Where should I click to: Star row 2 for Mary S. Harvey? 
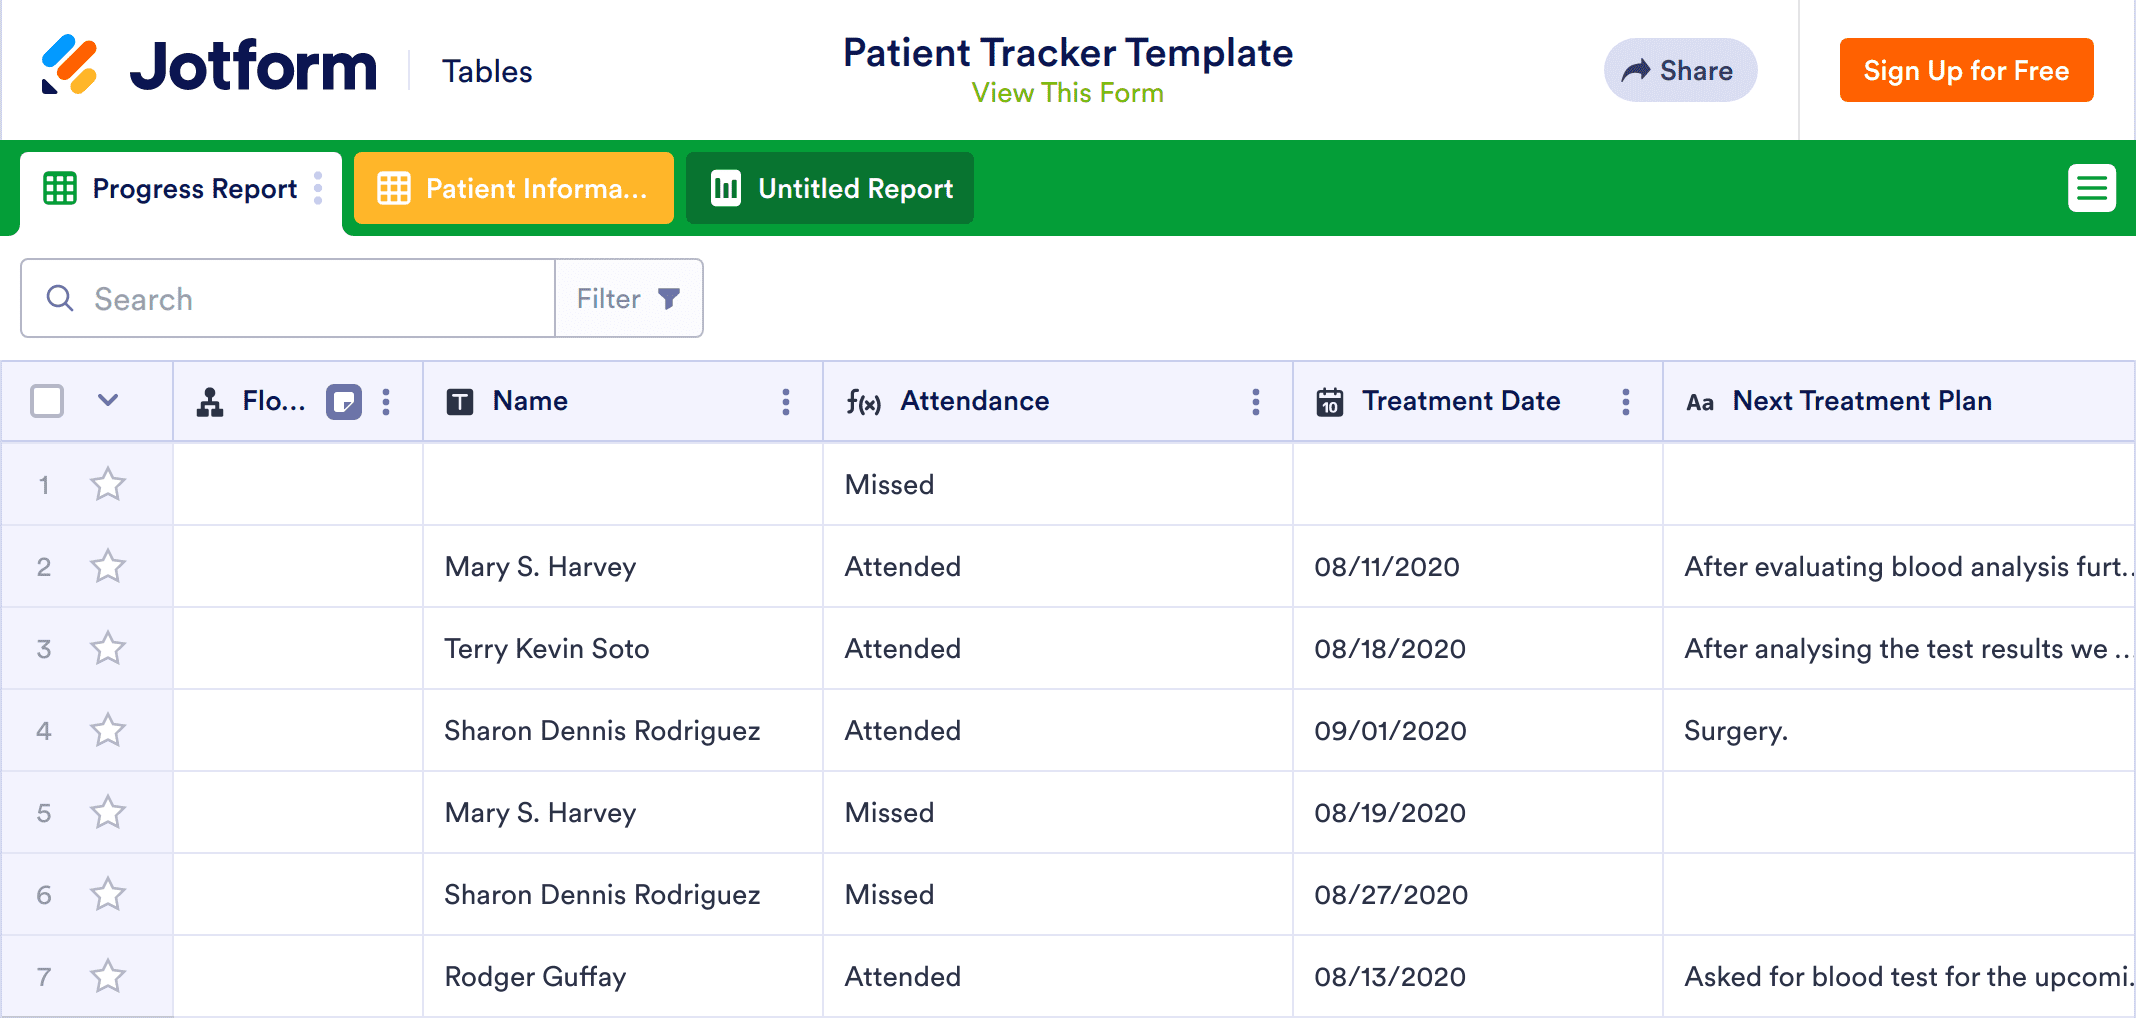click(x=108, y=567)
